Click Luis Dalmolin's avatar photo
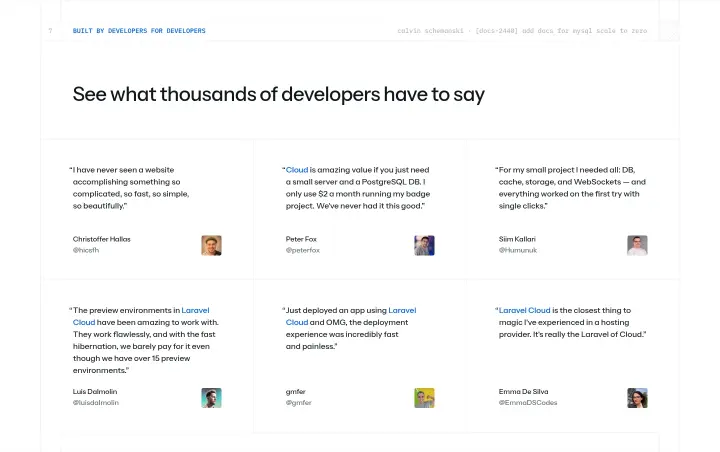This screenshot has width=720, height=452. point(211,398)
